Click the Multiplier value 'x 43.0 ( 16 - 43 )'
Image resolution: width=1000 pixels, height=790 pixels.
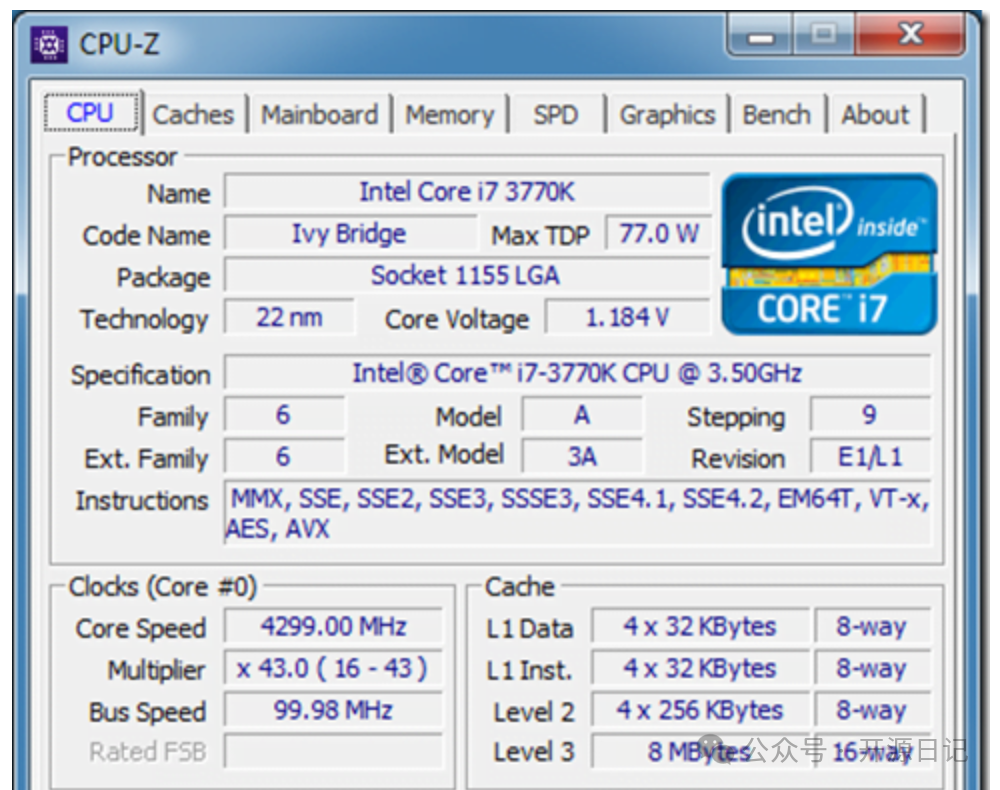333,668
